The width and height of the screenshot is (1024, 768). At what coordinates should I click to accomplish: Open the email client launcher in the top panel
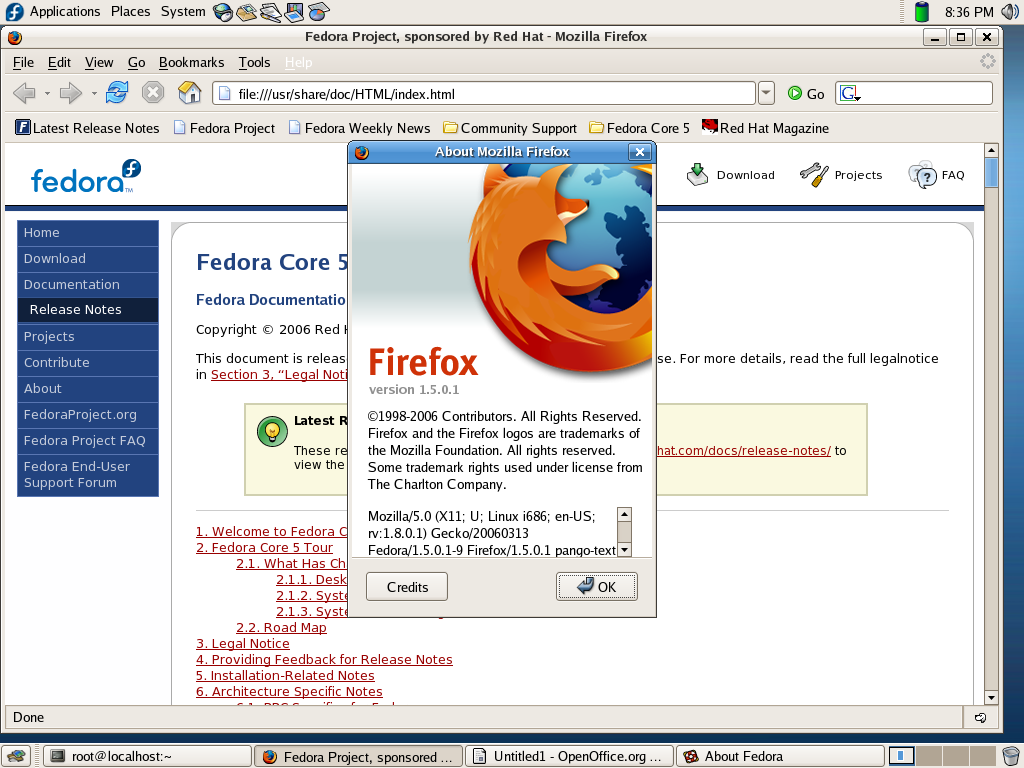pyautogui.click(x=247, y=12)
